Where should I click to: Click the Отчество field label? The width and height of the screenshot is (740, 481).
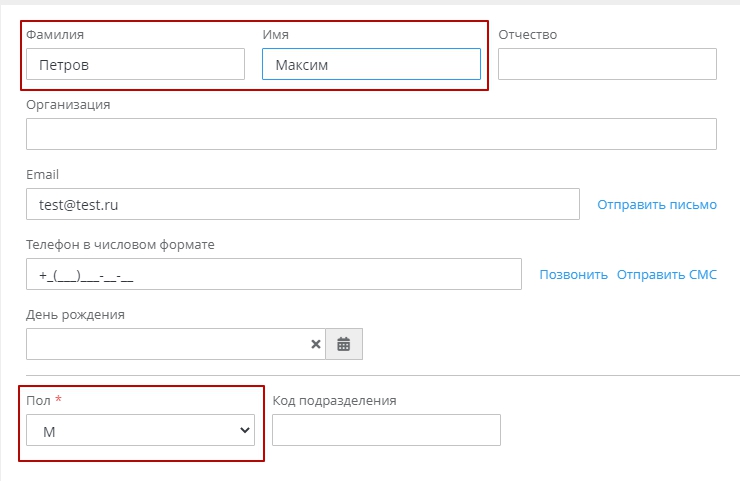click(527, 35)
